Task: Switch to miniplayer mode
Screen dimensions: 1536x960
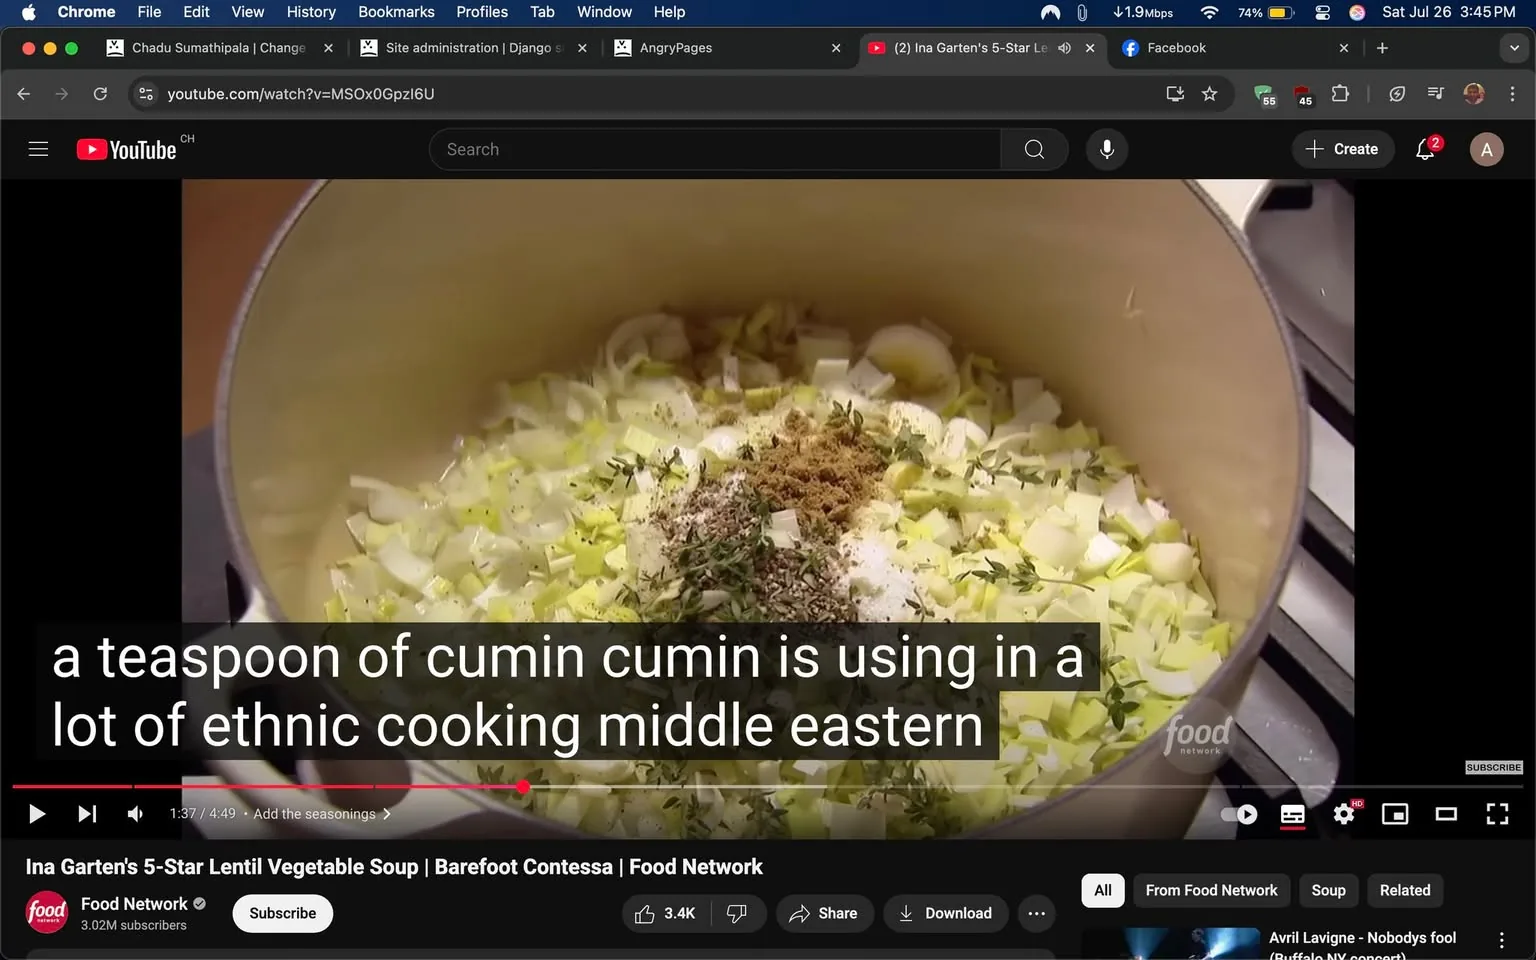Action: pos(1394,814)
